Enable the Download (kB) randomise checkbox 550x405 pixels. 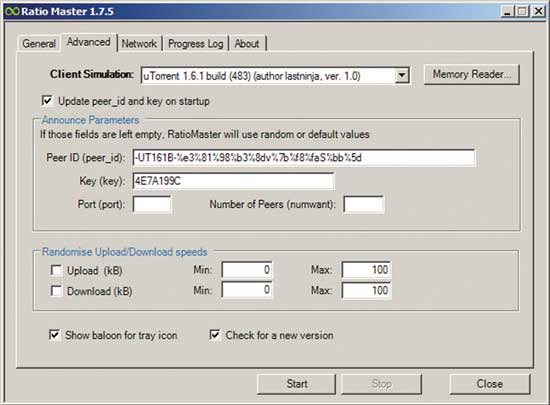56,291
